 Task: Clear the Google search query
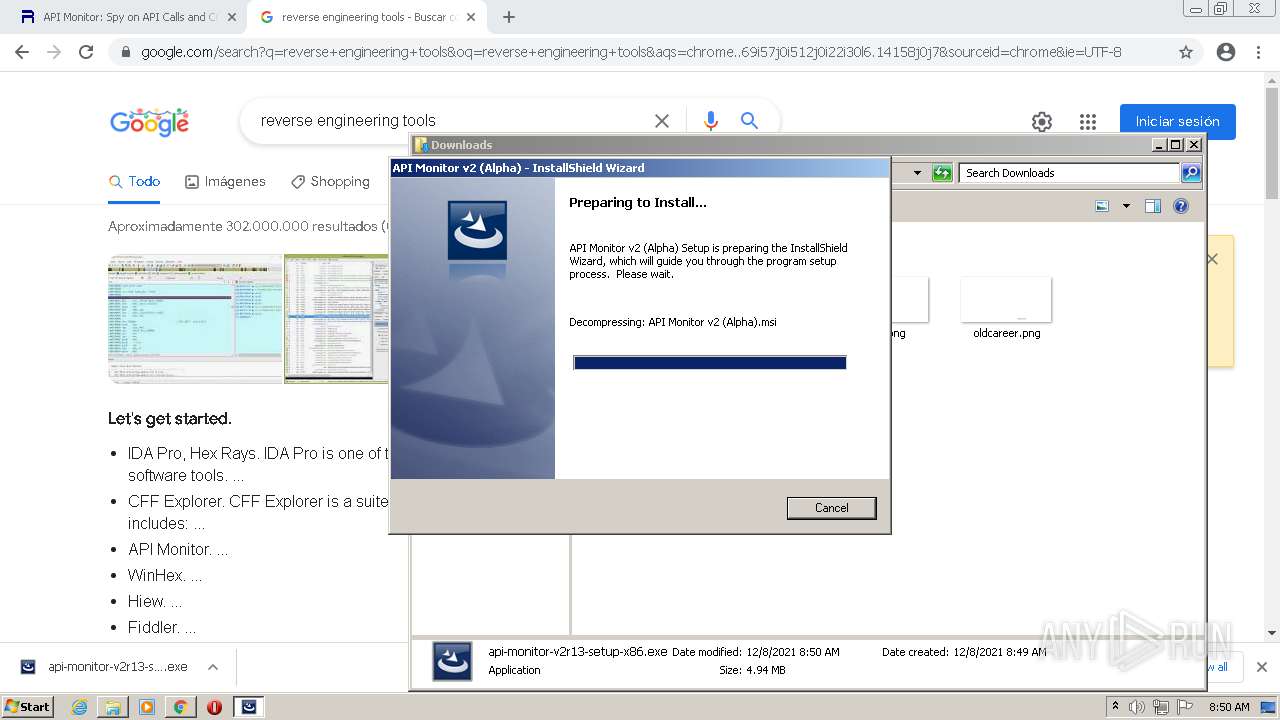661,121
